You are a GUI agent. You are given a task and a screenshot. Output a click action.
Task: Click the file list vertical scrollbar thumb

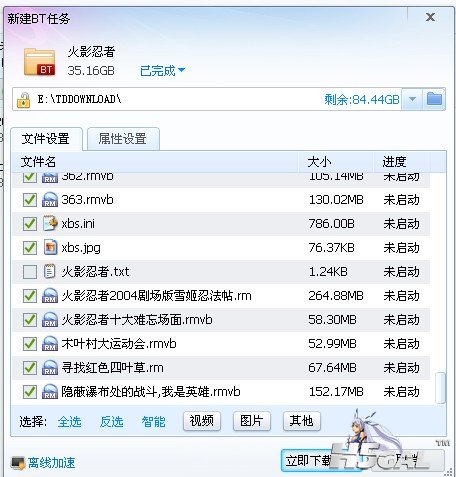pyautogui.click(x=440, y=388)
